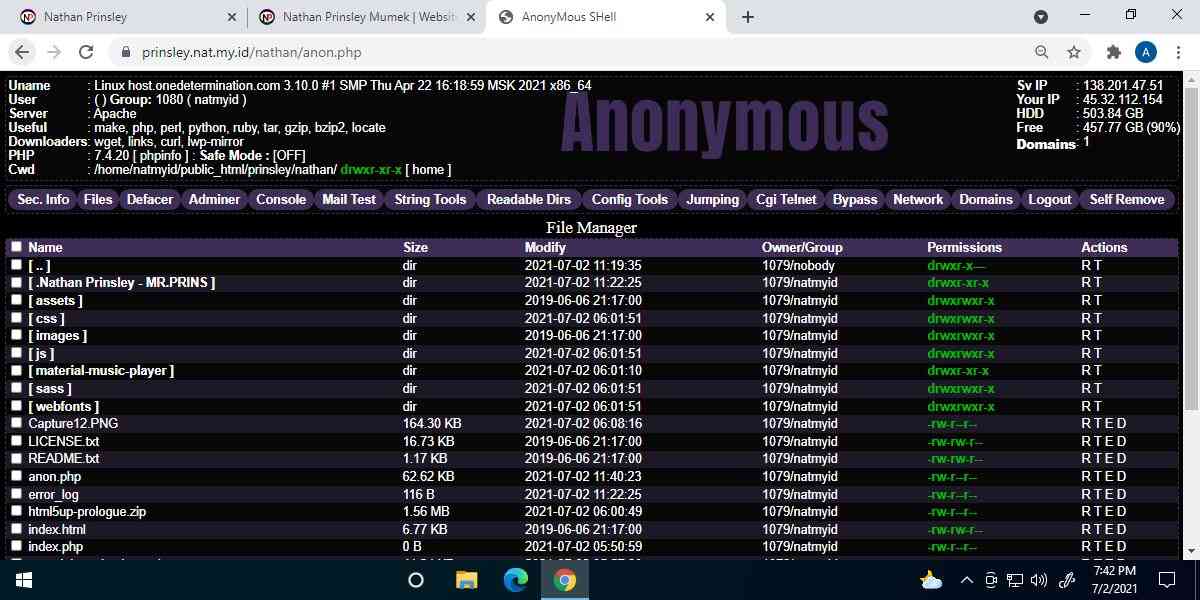Image resolution: width=1200 pixels, height=600 pixels.
Task: Toggle the select-all checkbox beside Name header
Action: pyautogui.click(x=16, y=247)
